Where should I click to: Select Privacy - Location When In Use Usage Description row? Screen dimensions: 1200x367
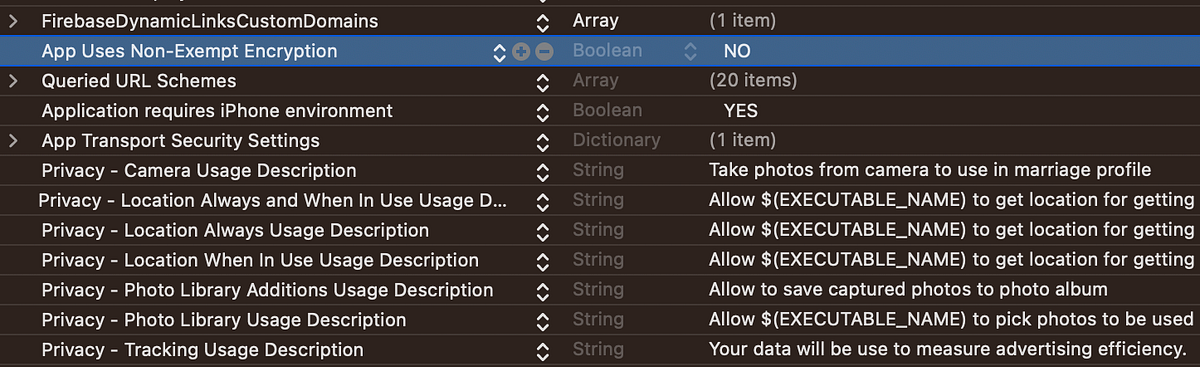click(600, 261)
